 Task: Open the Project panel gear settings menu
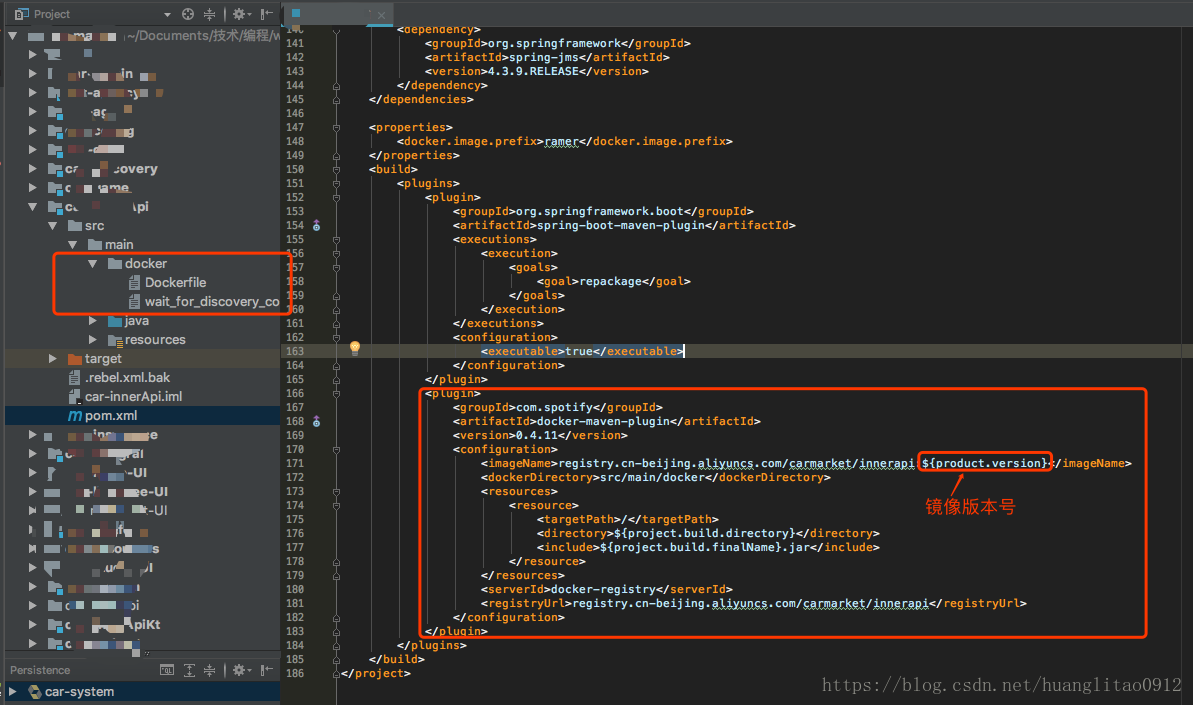pos(241,14)
